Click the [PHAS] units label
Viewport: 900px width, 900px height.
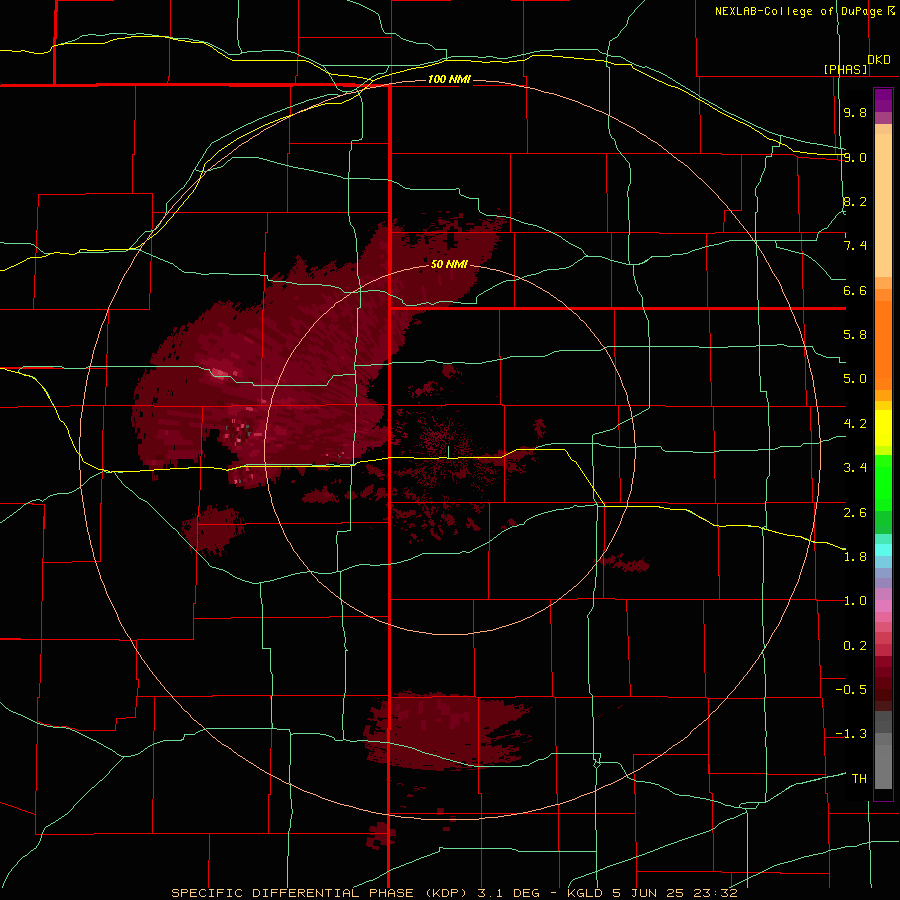[x=845, y=69]
